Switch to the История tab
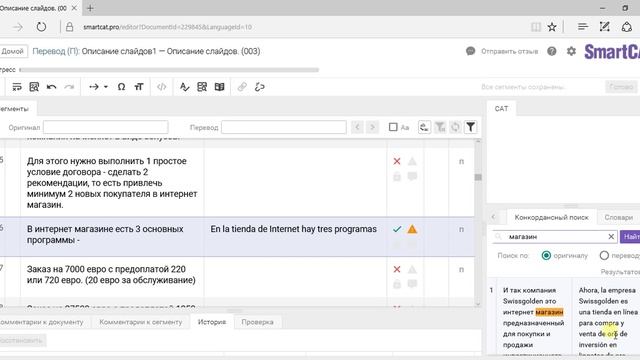The image size is (640, 360). point(212,322)
